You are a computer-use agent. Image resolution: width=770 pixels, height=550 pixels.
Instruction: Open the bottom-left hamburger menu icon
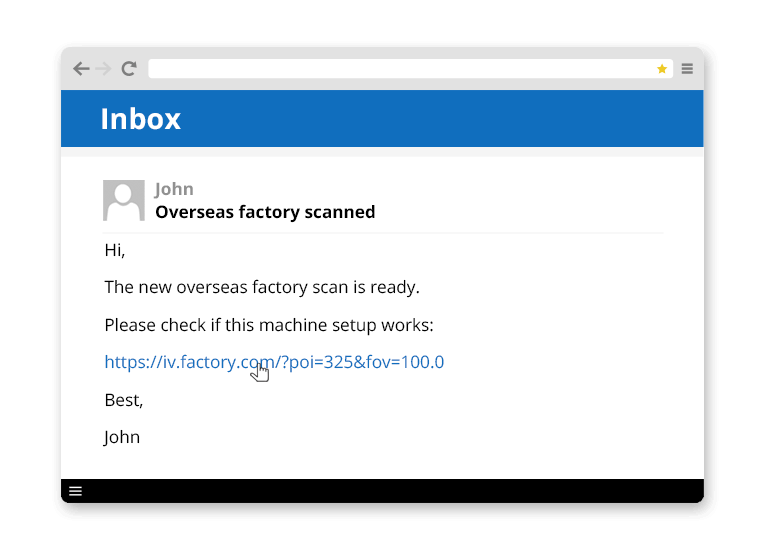click(75, 491)
